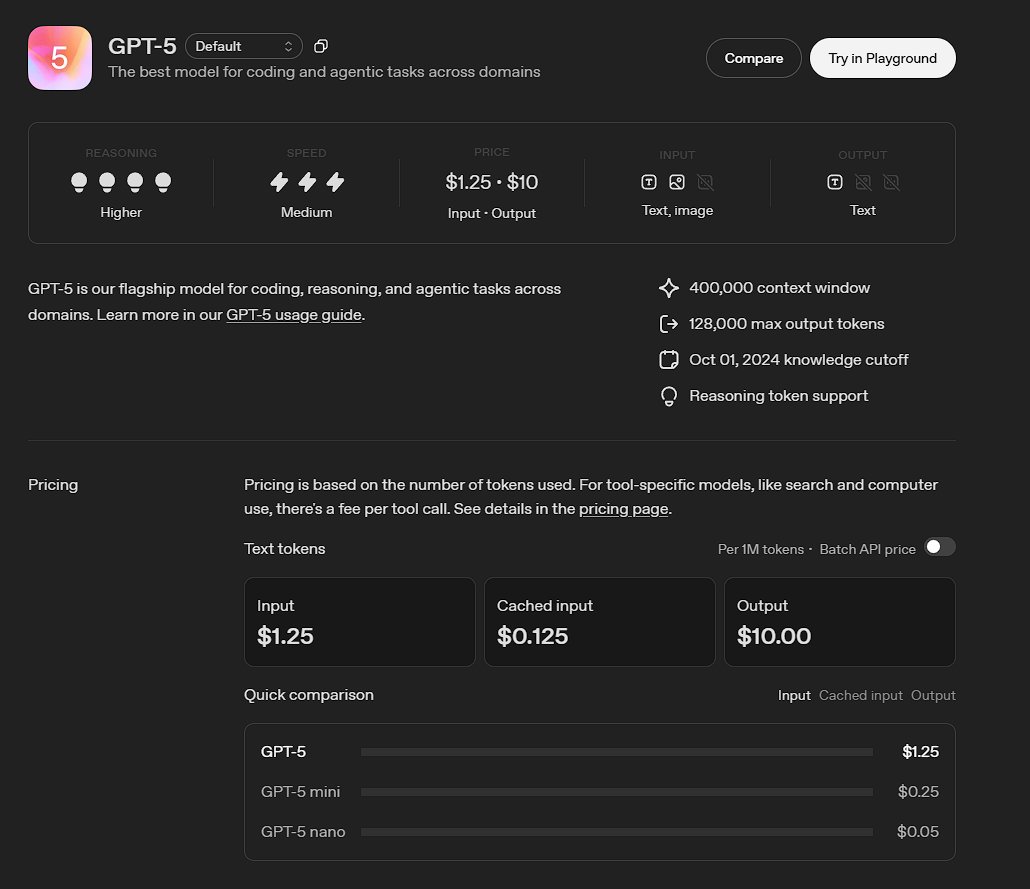
Task: Open the GPT-5 usage guide link
Action: pos(294,315)
